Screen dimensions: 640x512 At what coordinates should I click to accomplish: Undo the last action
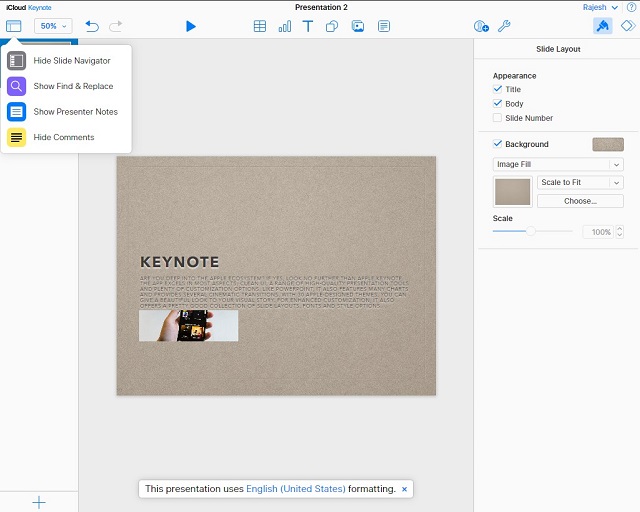[x=92, y=26]
